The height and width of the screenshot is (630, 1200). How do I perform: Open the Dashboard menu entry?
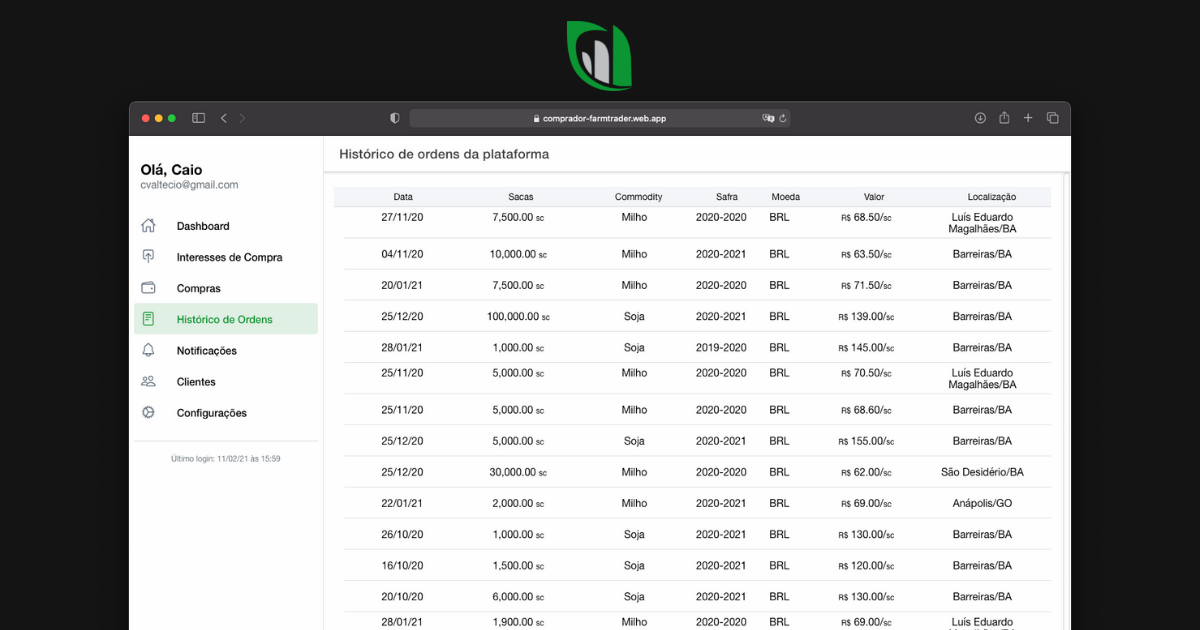(204, 226)
